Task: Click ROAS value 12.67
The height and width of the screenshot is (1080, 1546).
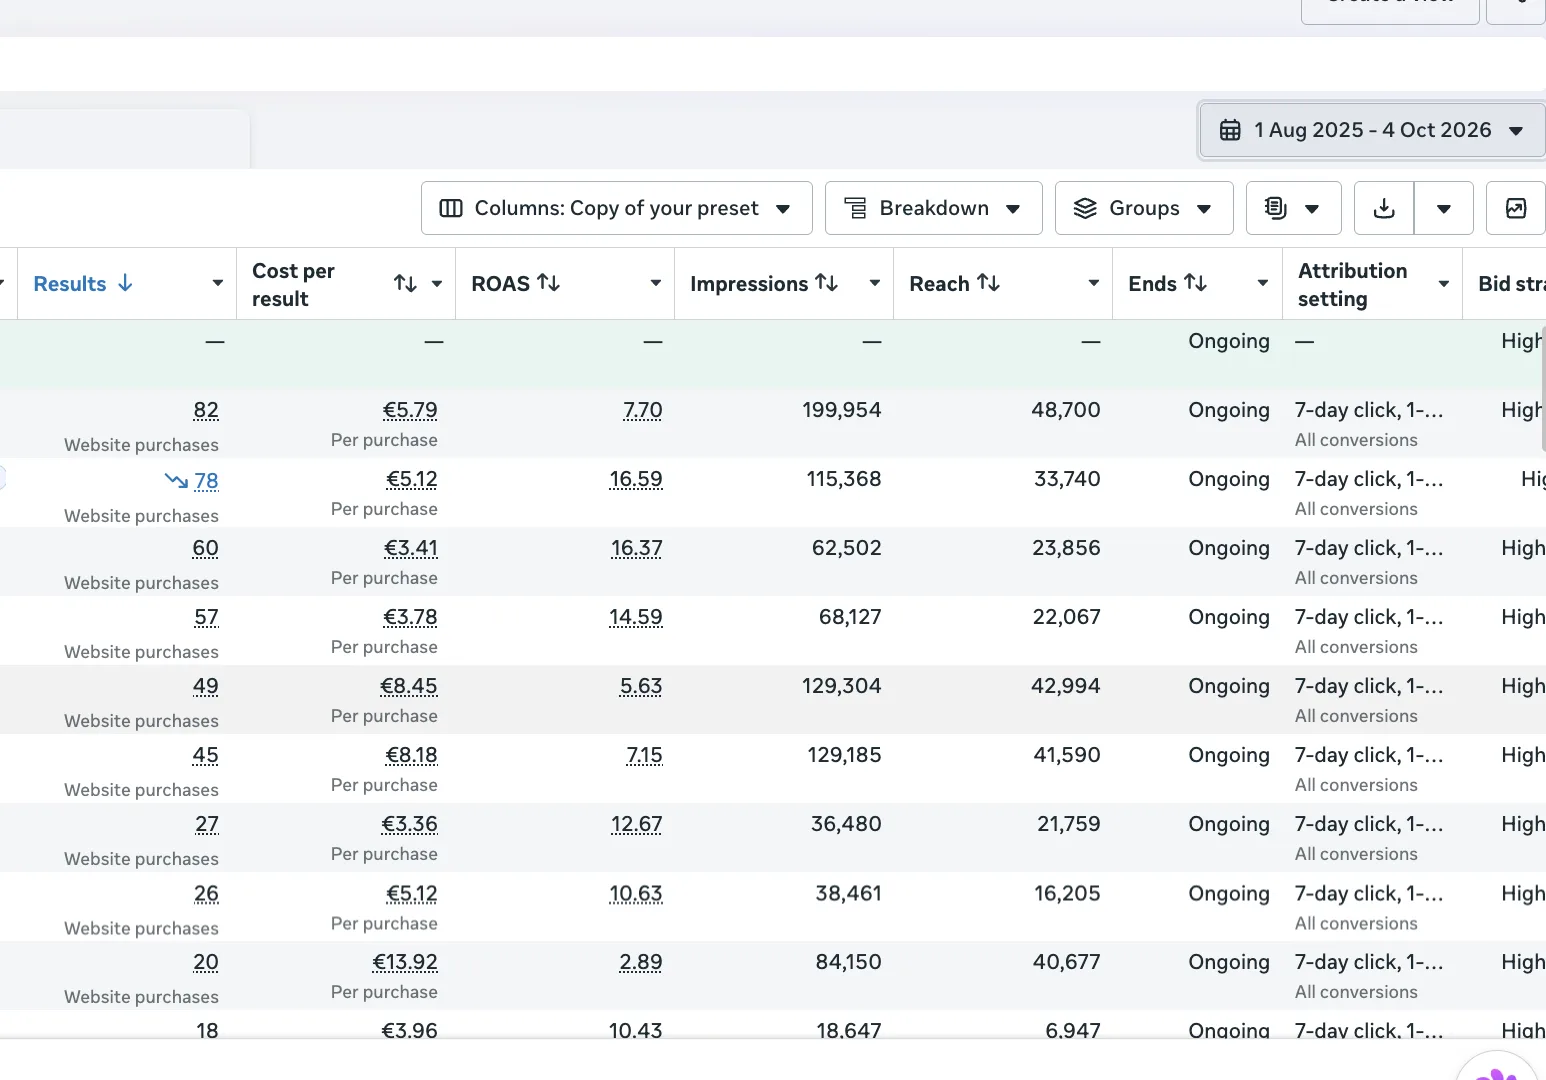Action: (x=637, y=824)
